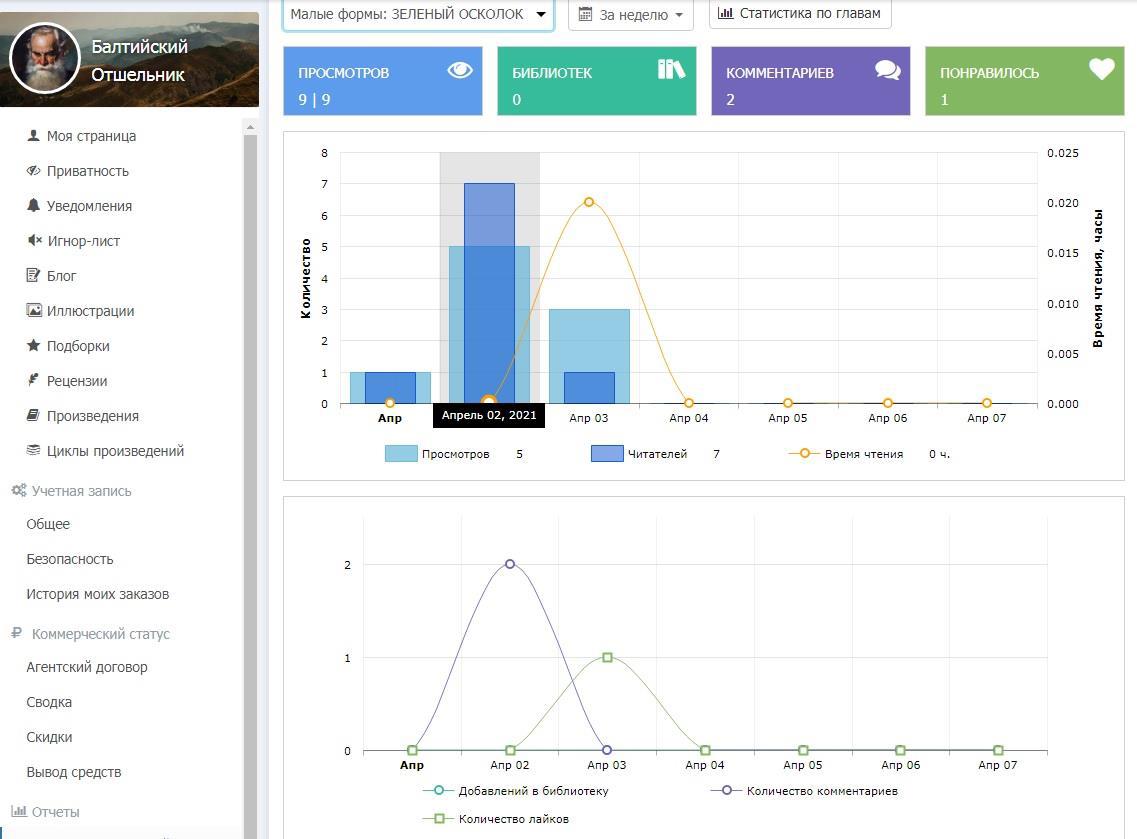This screenshot has height=839, width=1137.
Task: Click the muted speaker icon beside Игнор-лист
Action: point(33,240)
